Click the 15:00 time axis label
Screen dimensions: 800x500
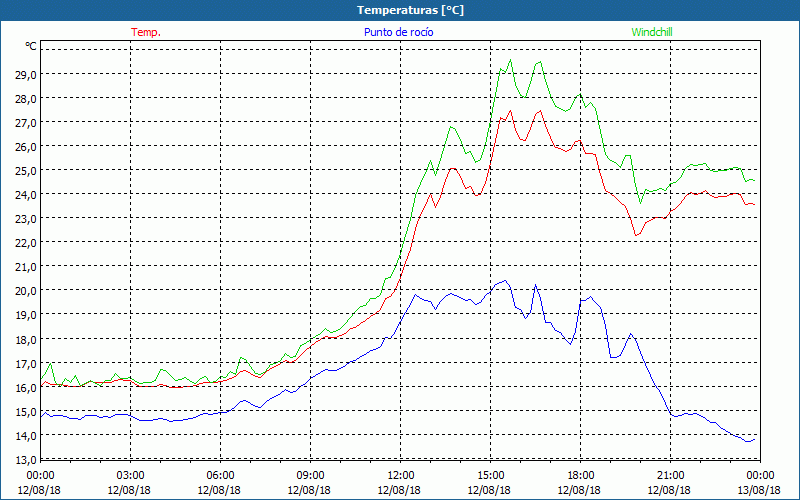[490, 475]
